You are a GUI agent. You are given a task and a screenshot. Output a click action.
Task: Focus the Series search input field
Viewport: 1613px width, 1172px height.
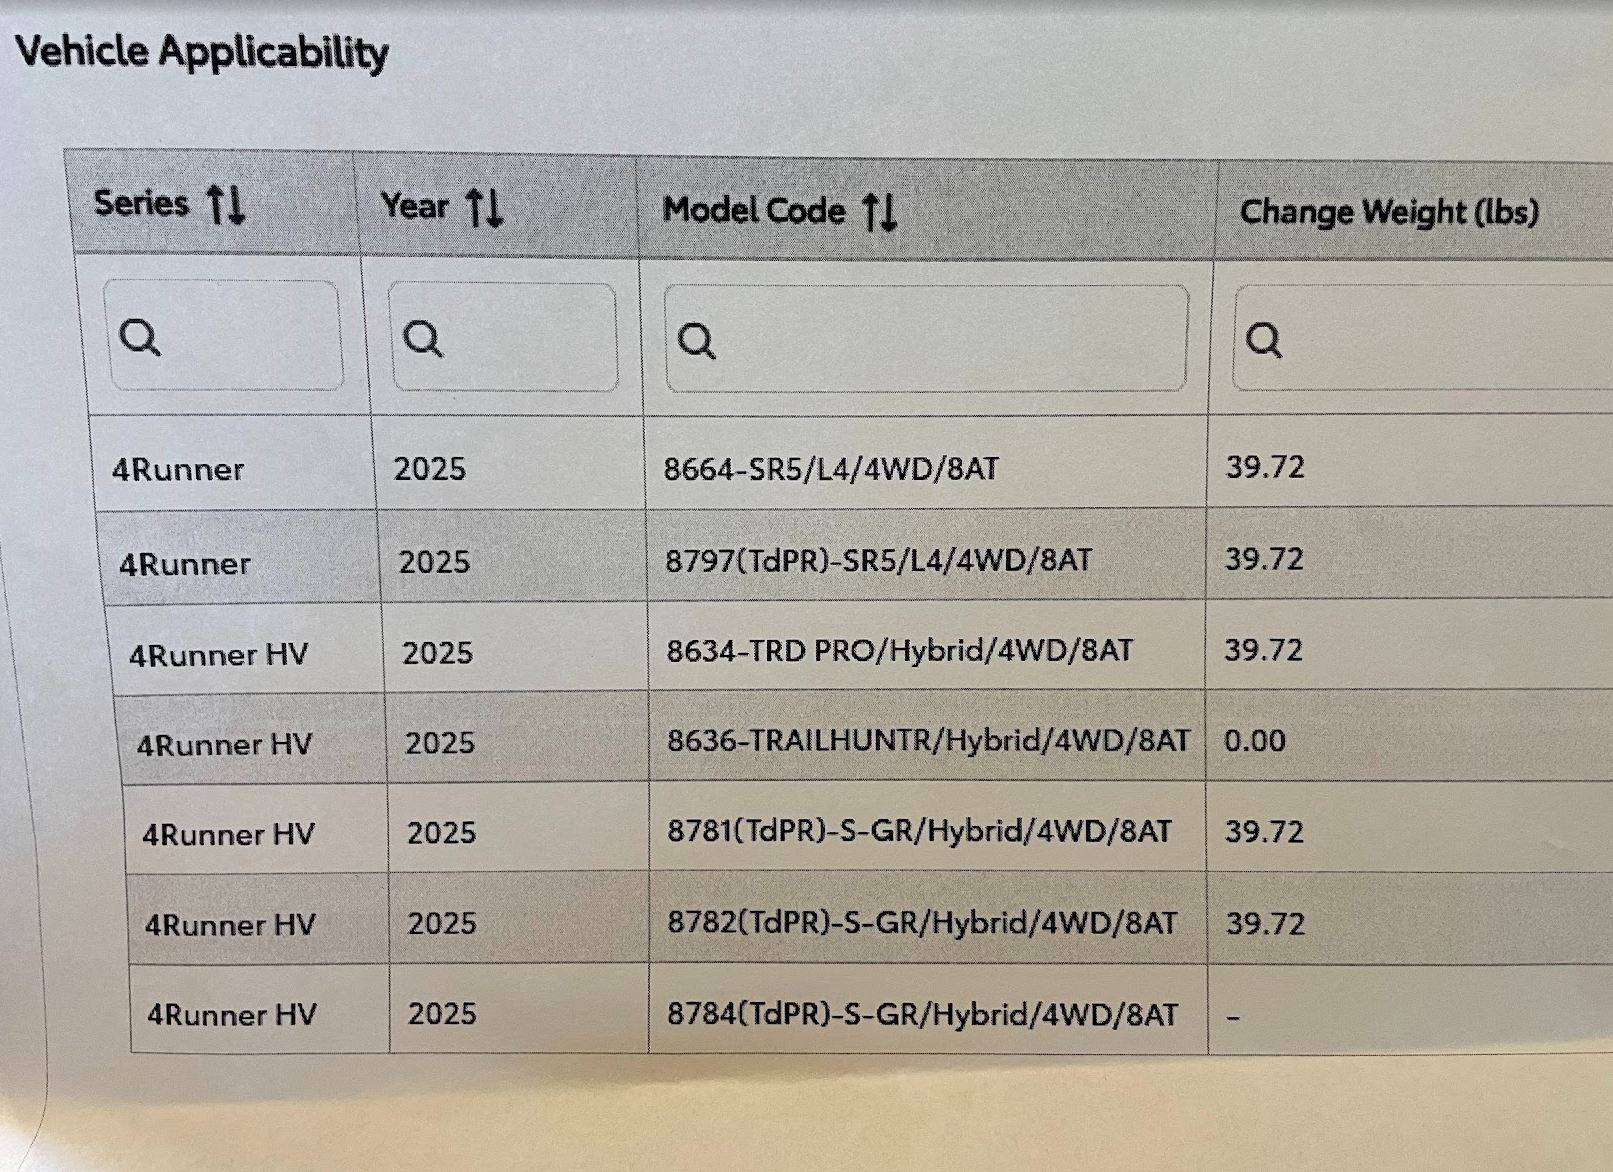222,335
